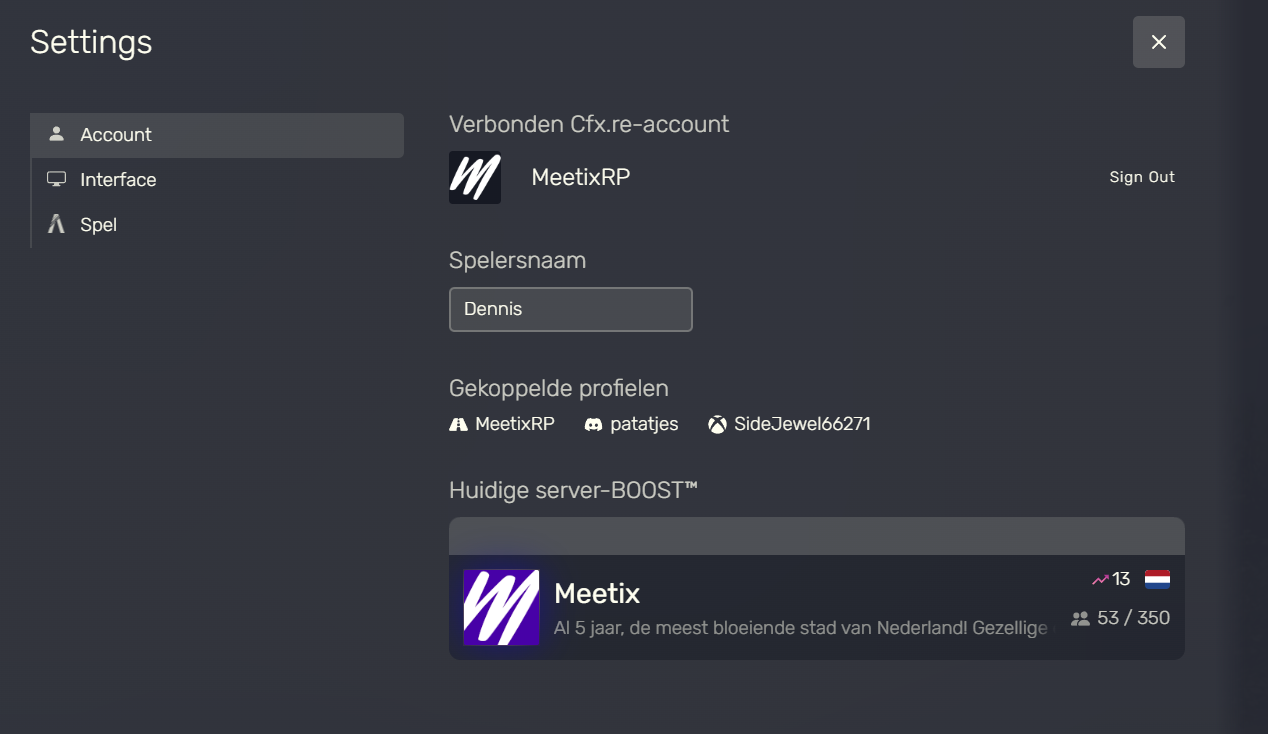This screenshot has width=1268, height=734.
Task: Click the player count 53 / 350
Action: (1132, 618)
